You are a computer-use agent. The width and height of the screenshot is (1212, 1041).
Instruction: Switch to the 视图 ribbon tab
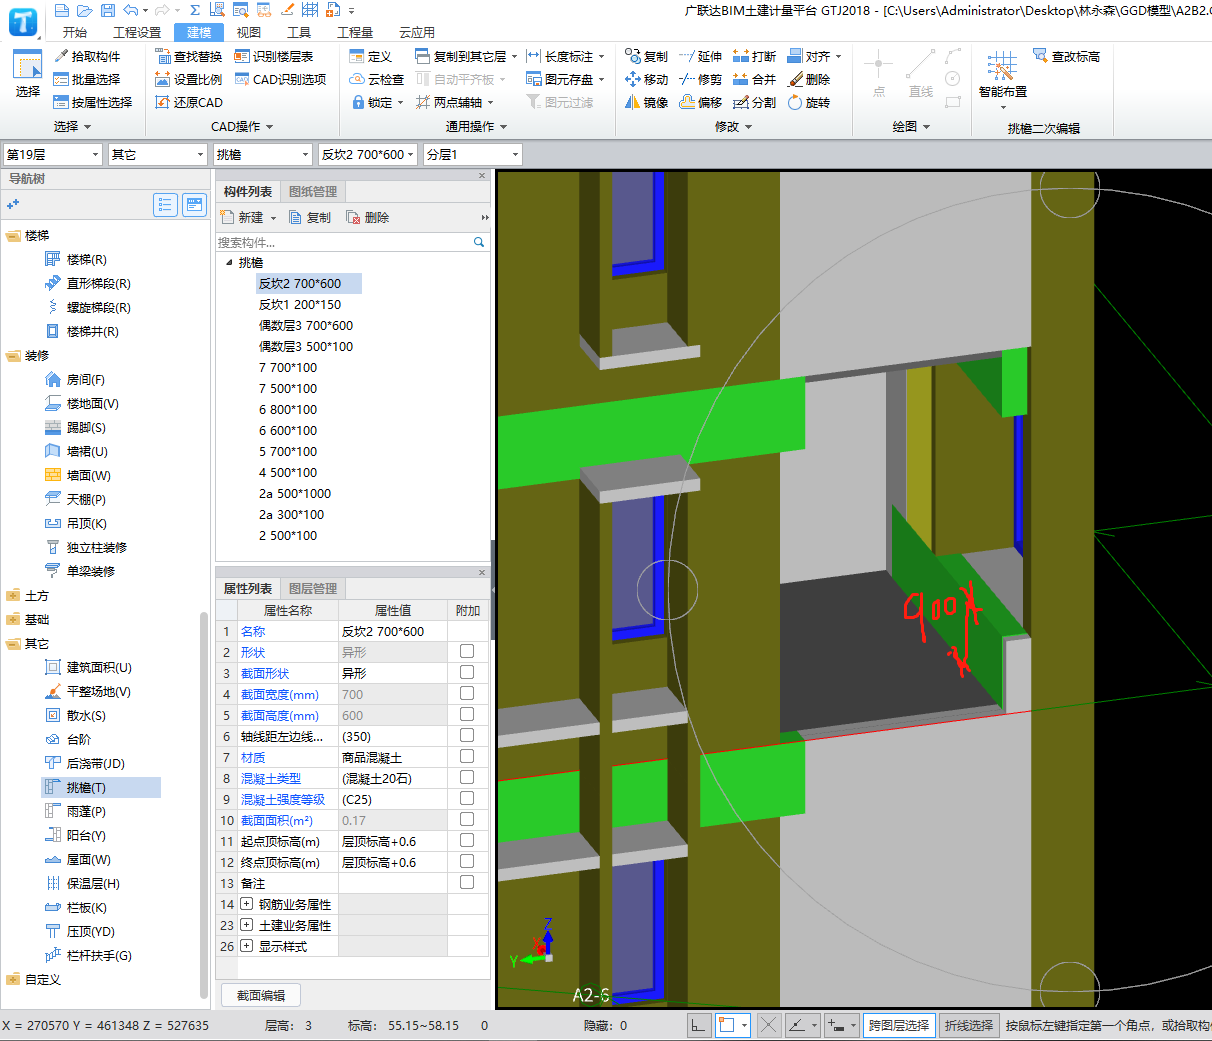click(x=249, y=33)
